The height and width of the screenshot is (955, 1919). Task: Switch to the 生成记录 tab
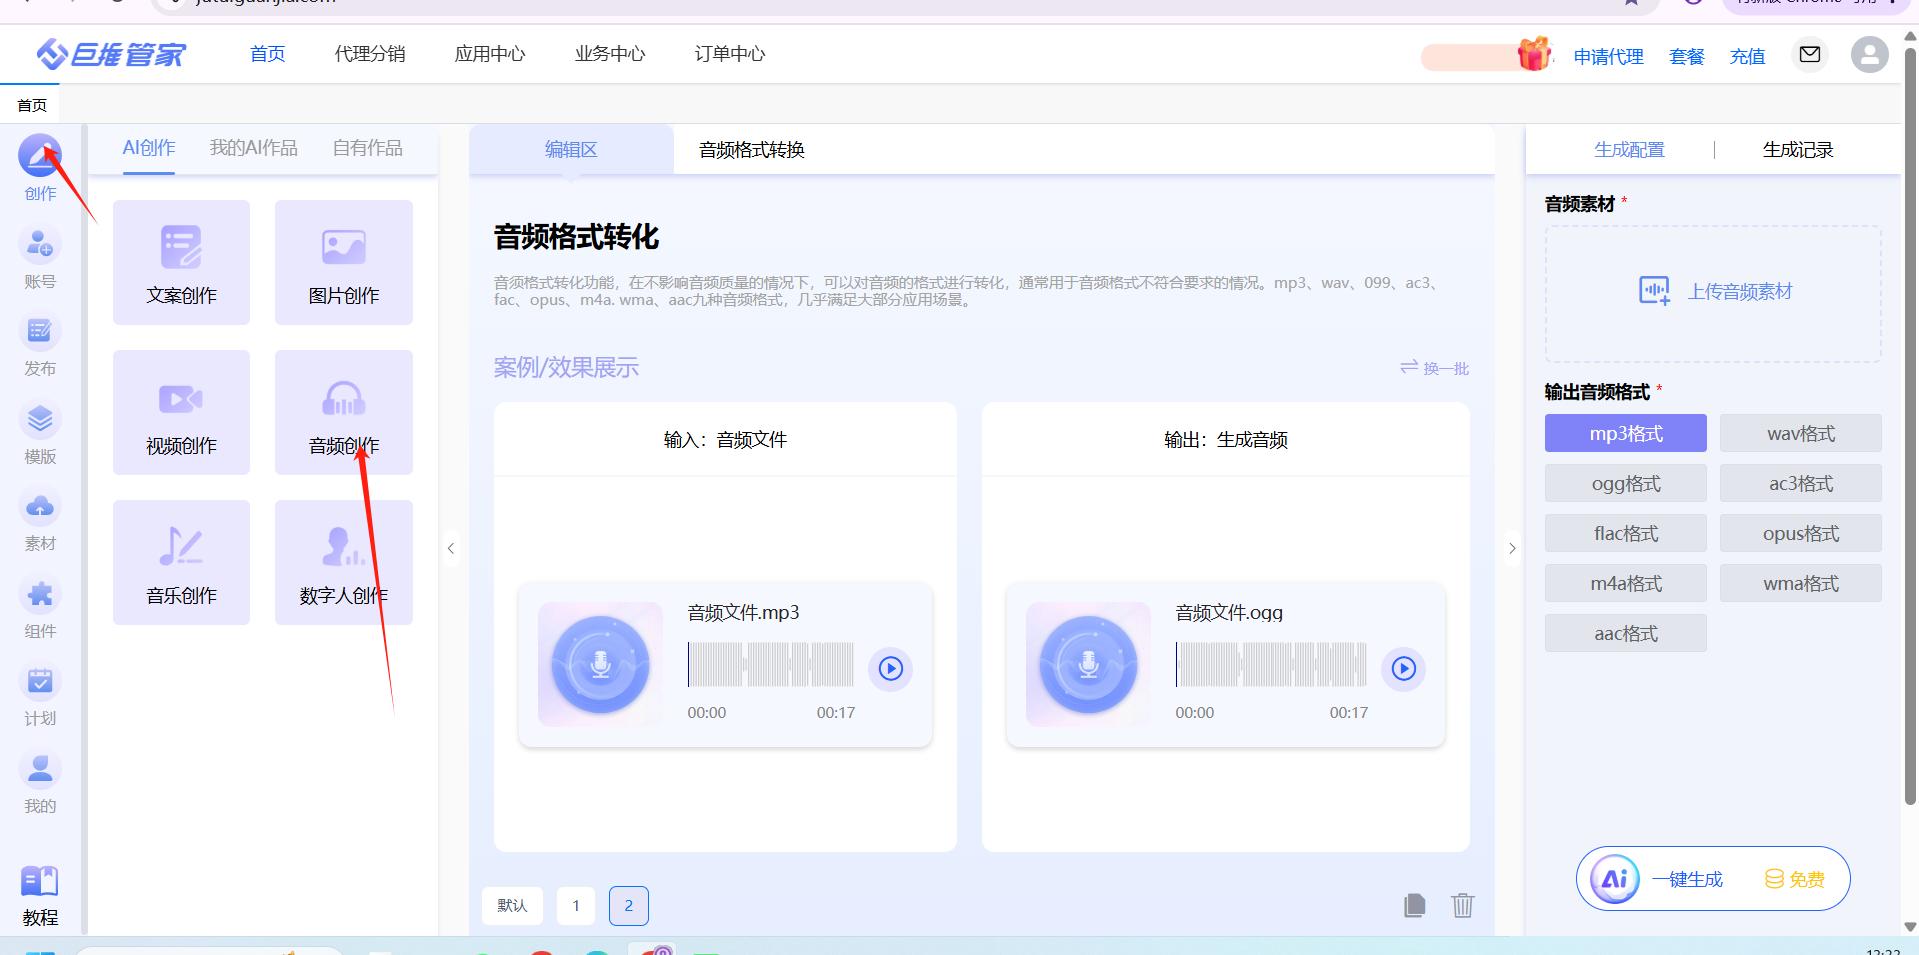[1797, 150]
